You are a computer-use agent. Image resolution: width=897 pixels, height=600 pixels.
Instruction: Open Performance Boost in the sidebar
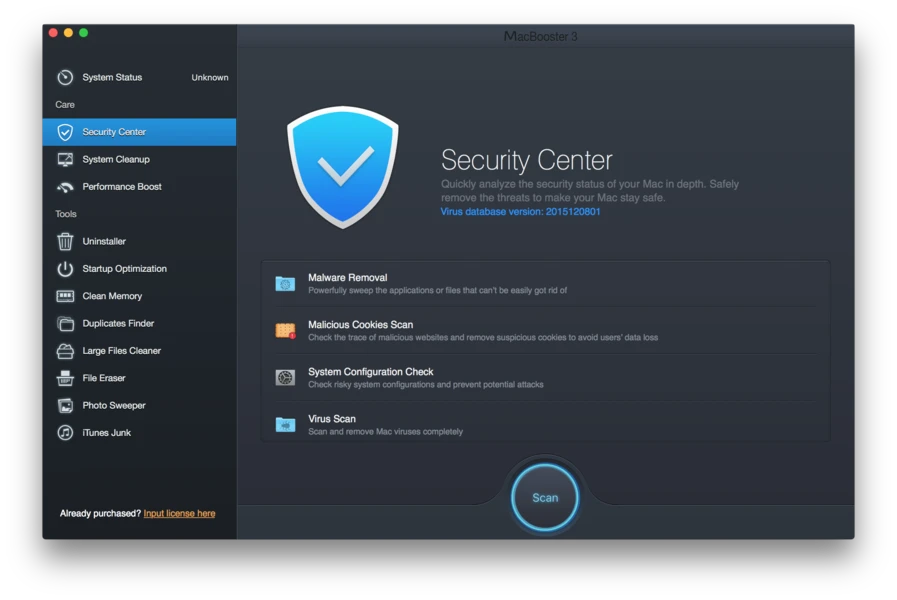[139, 187]
